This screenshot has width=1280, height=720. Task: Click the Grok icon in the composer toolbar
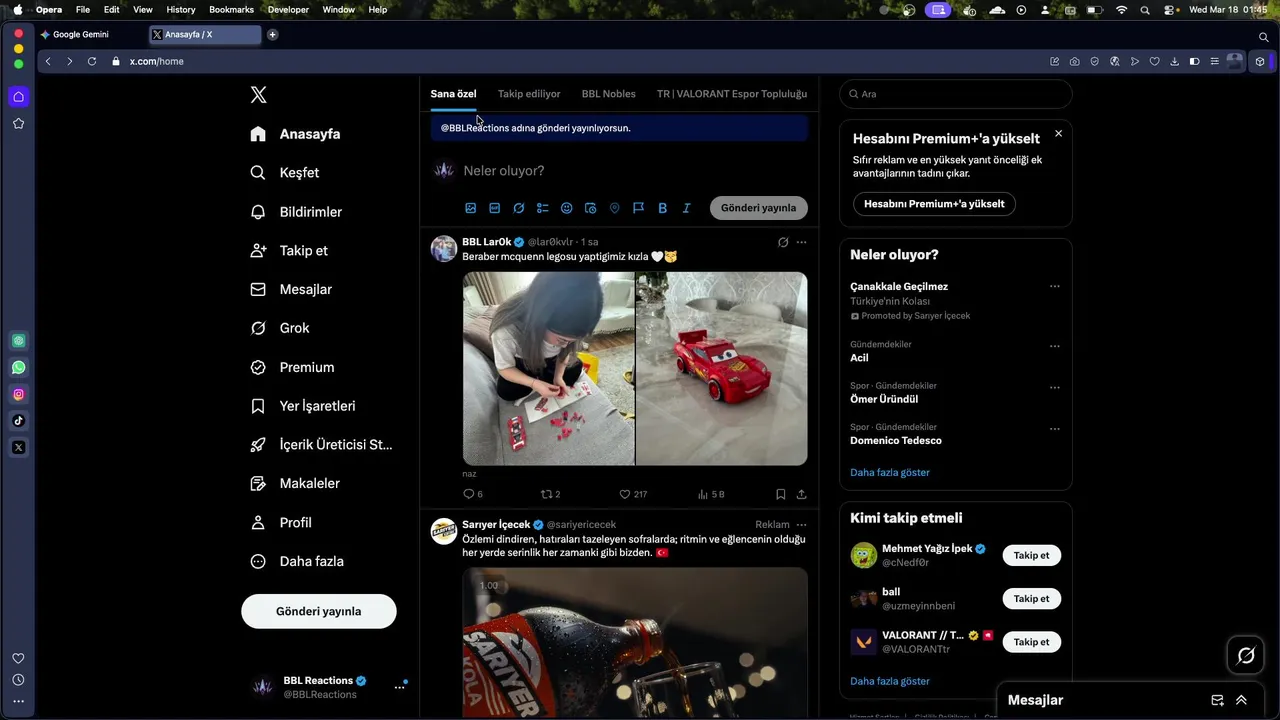click(x=519, y=208)
